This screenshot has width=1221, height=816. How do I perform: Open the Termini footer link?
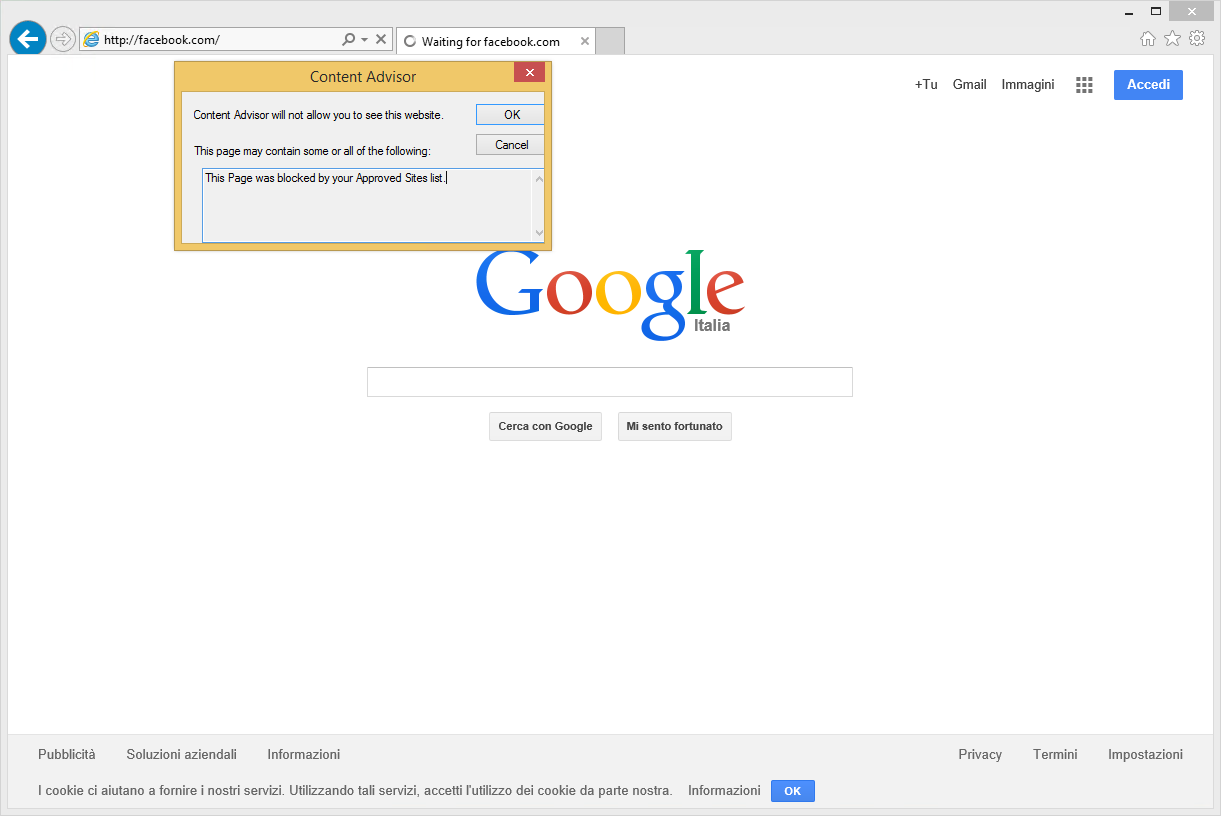(x=1055, y=754)
